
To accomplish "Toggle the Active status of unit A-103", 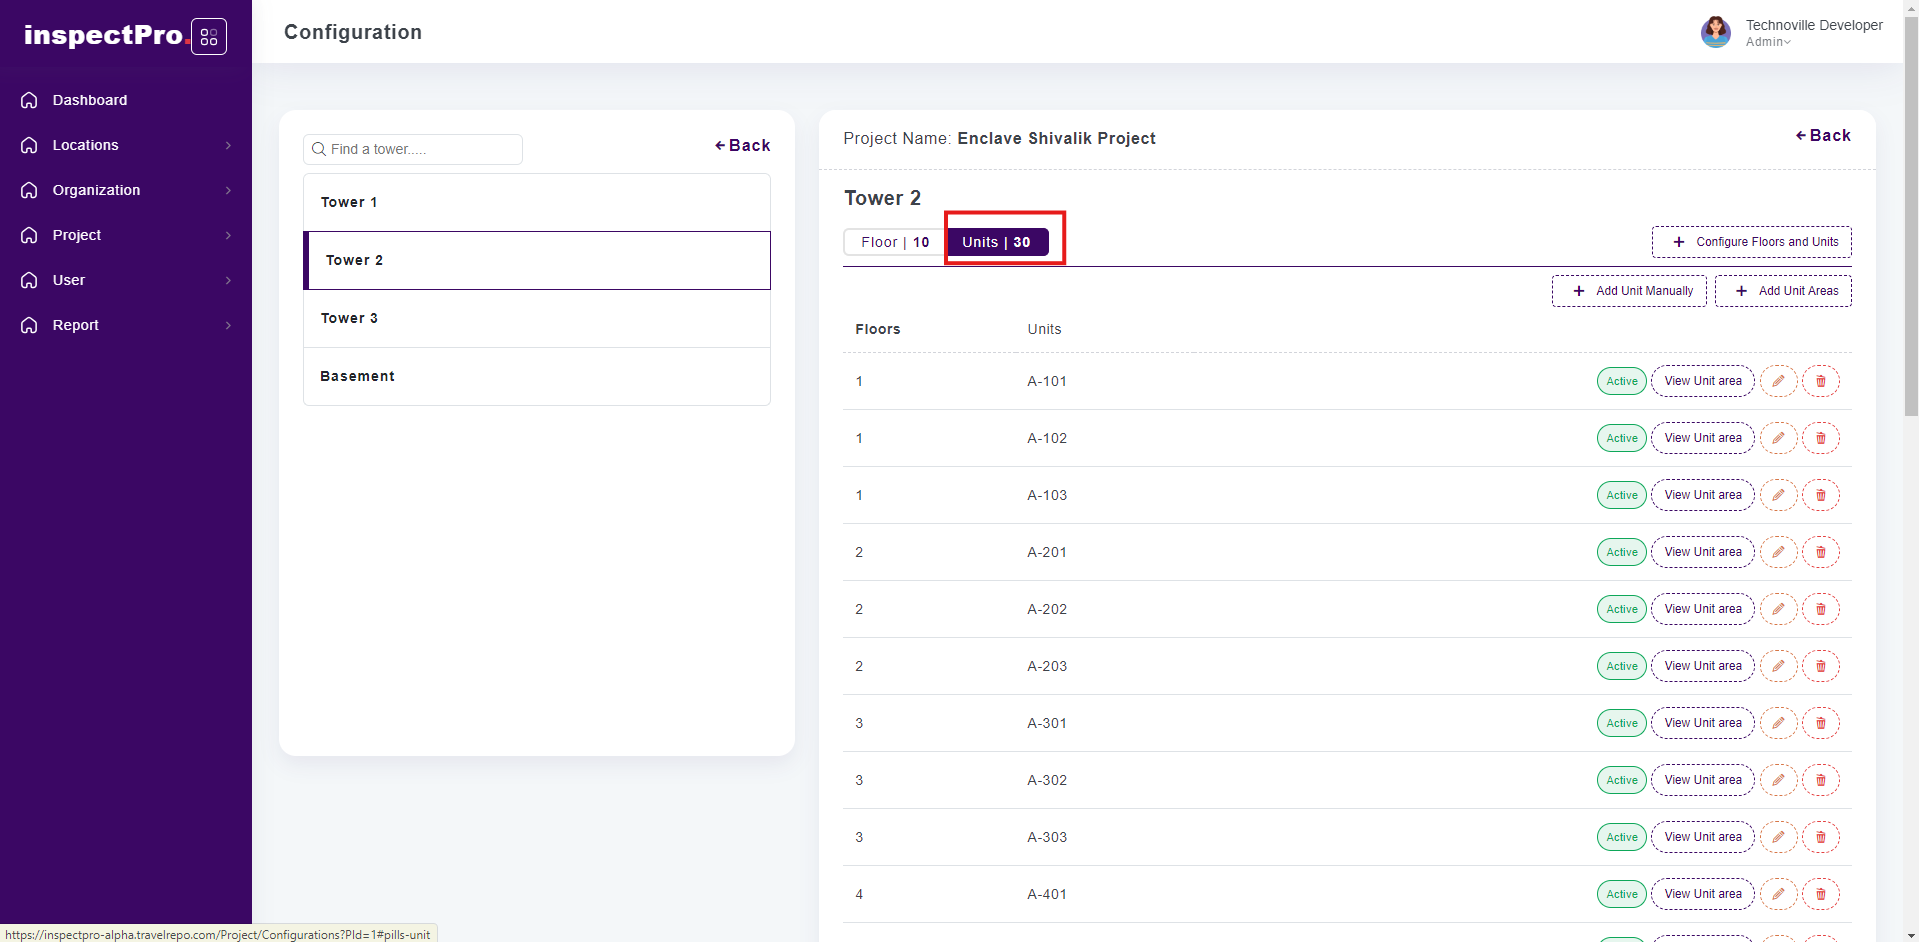I will pos(1621,495).
